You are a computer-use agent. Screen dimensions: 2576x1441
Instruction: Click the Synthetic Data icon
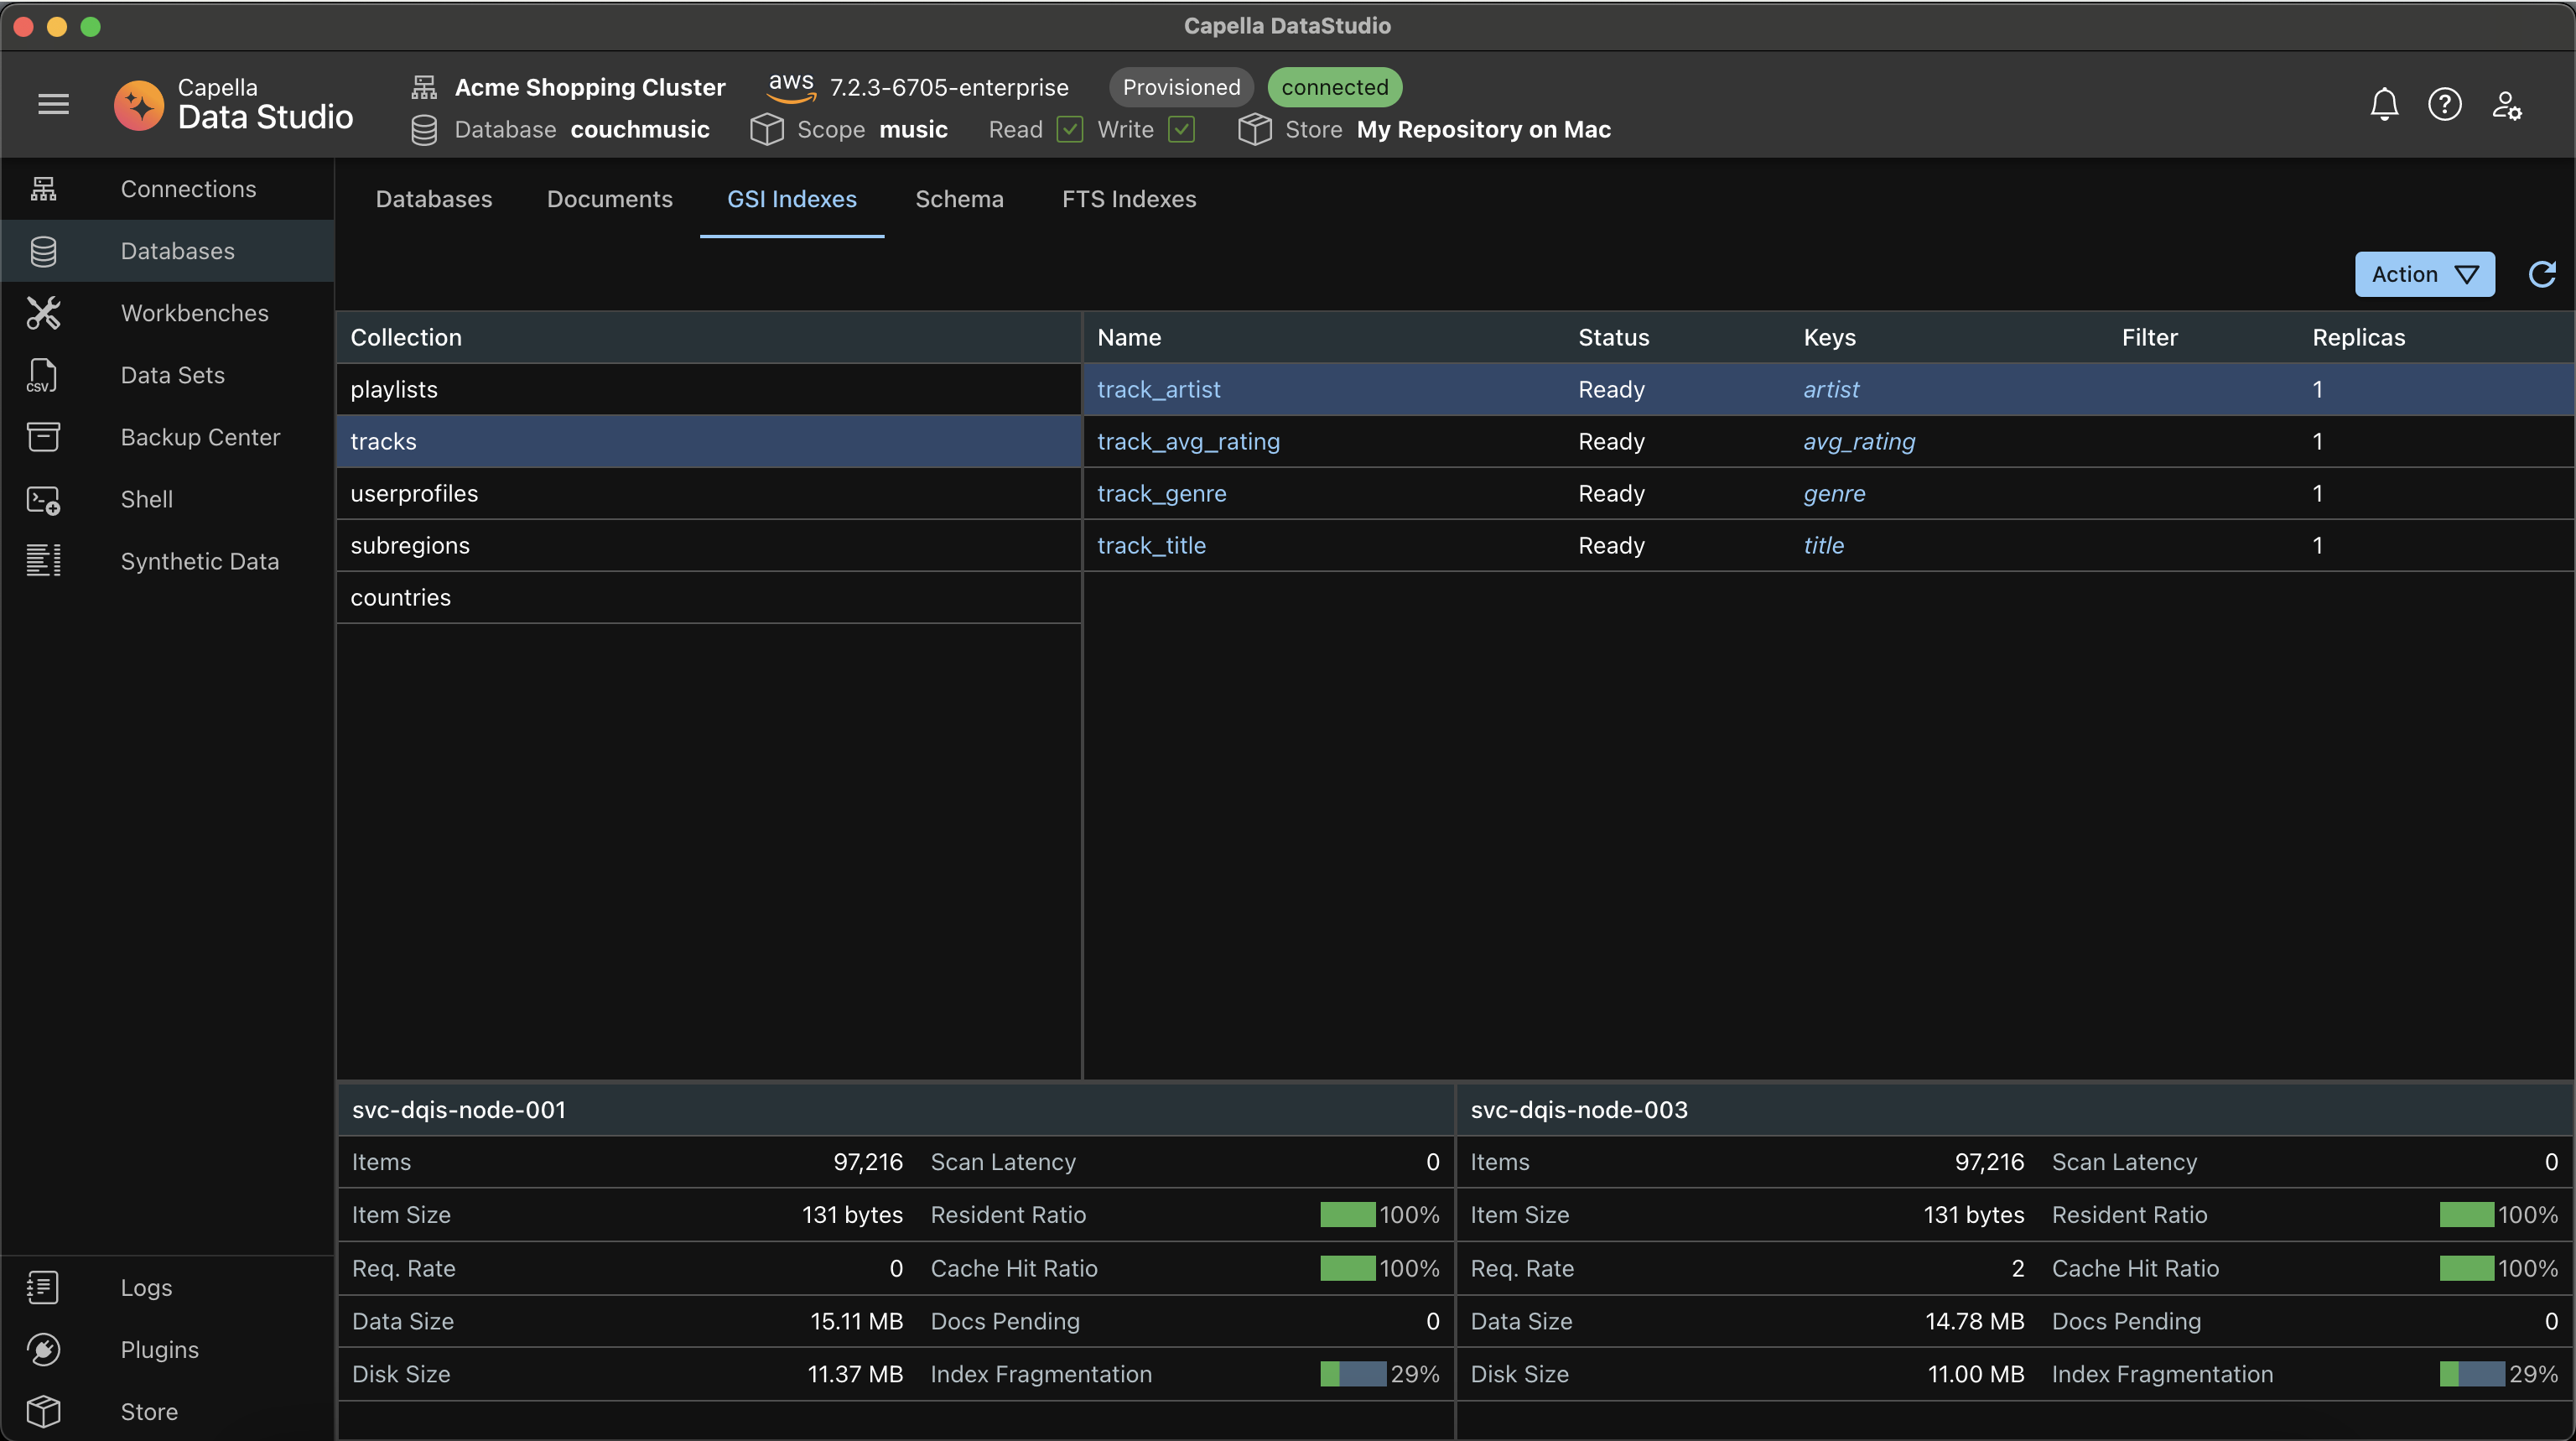pyautogui.click(x=43, y=561)
